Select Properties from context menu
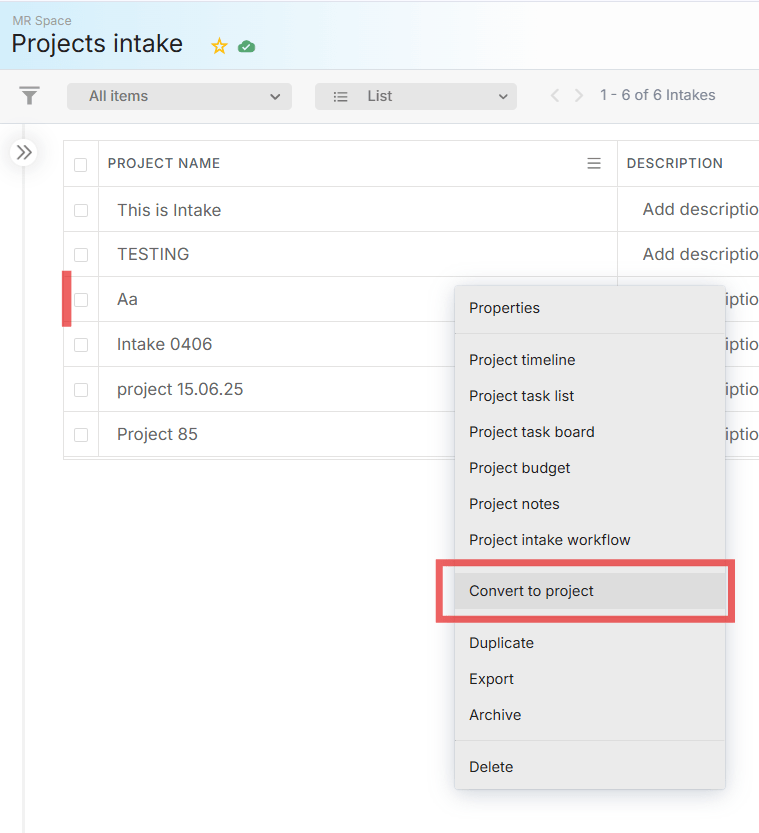Screen dimensions: 759x833 click(x=504, y=308)
